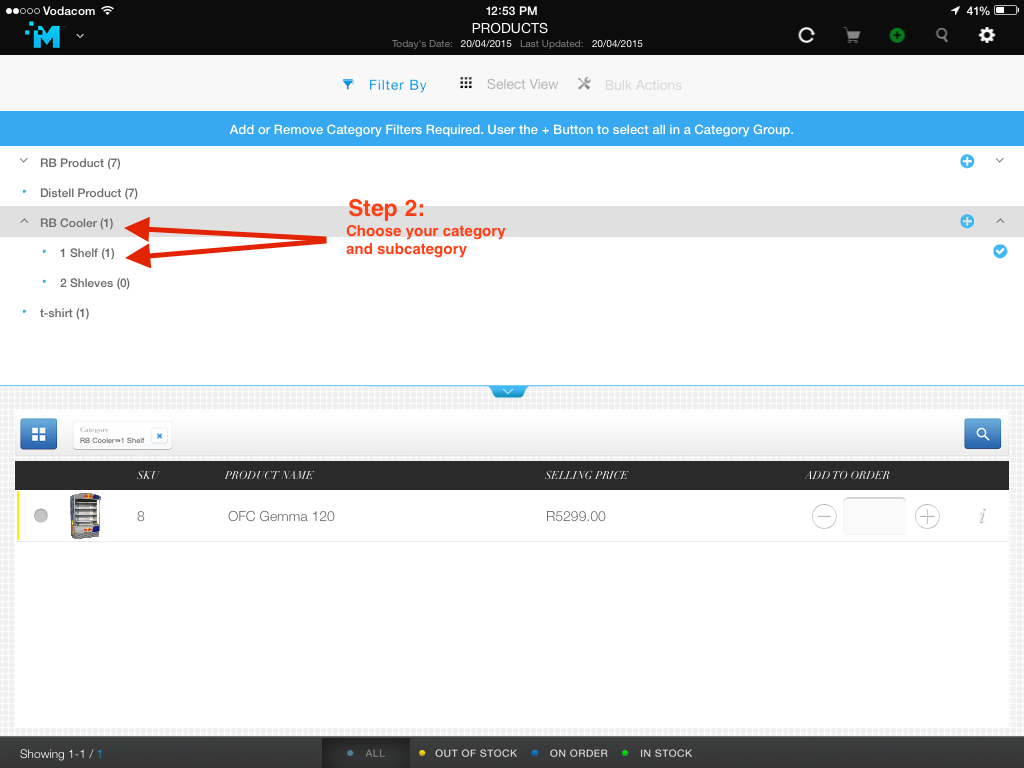Select the 2 Shleves (0) subcategory

(x=95, y=283)
